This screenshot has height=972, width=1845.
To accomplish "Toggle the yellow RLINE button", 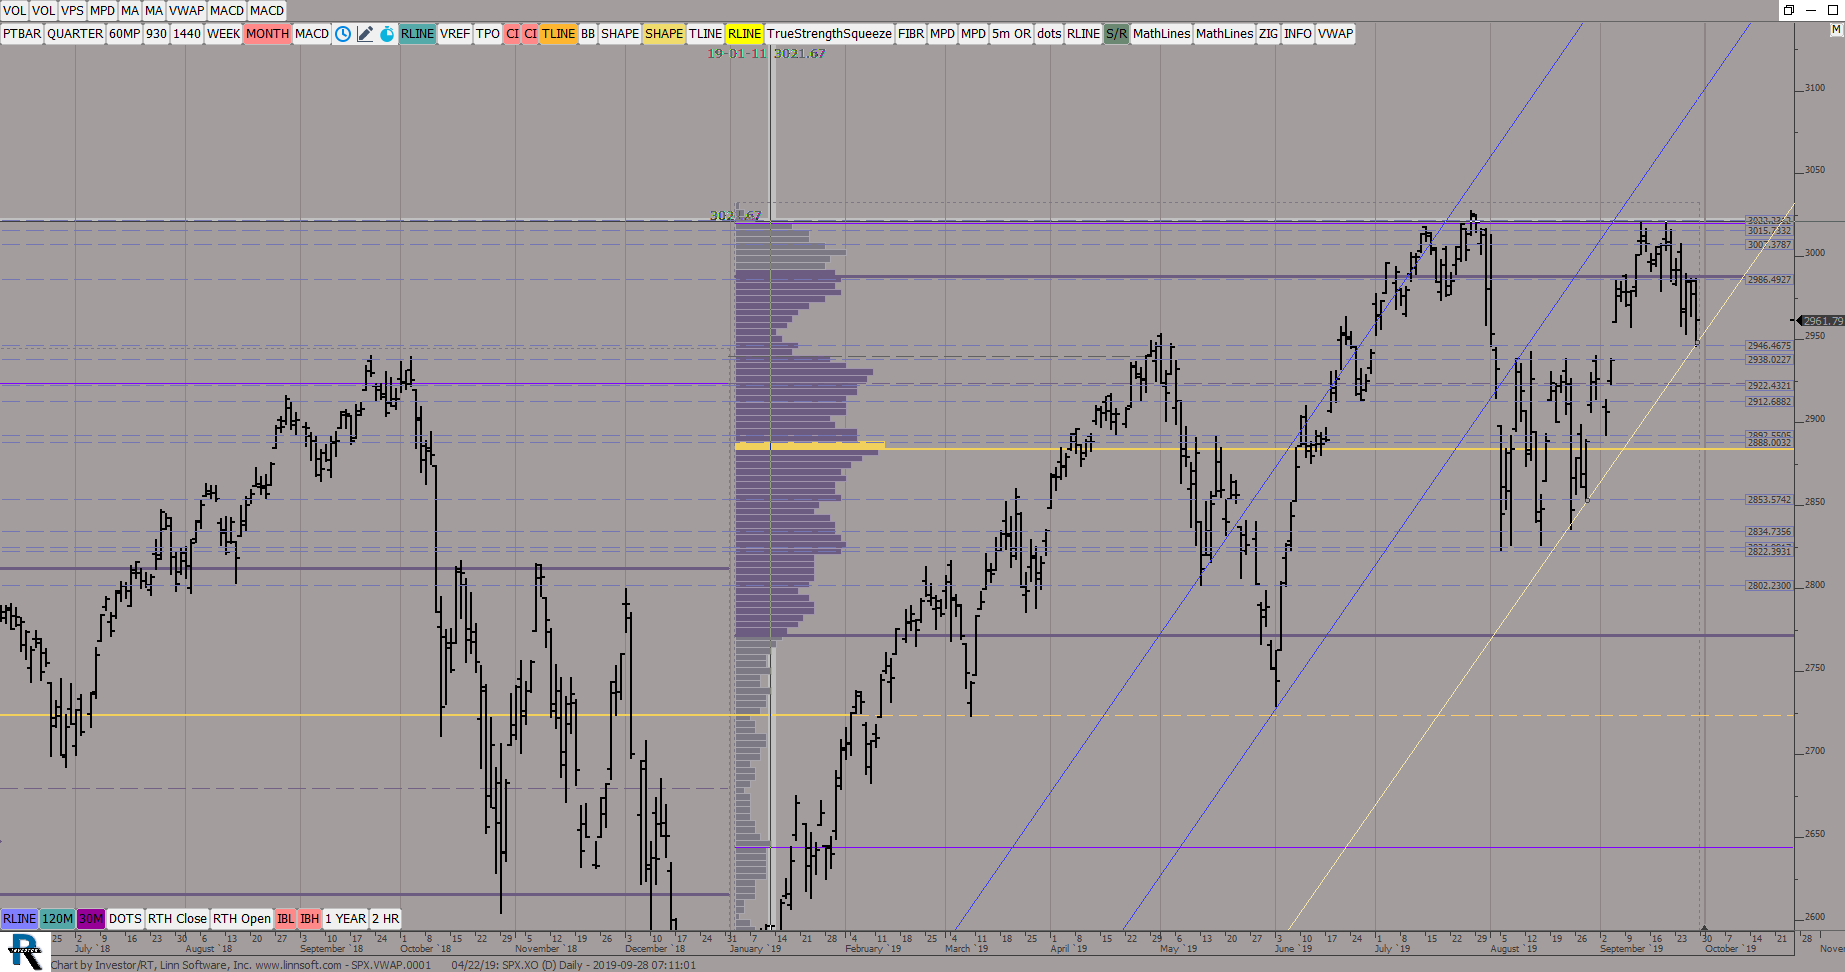I will 744,34.
